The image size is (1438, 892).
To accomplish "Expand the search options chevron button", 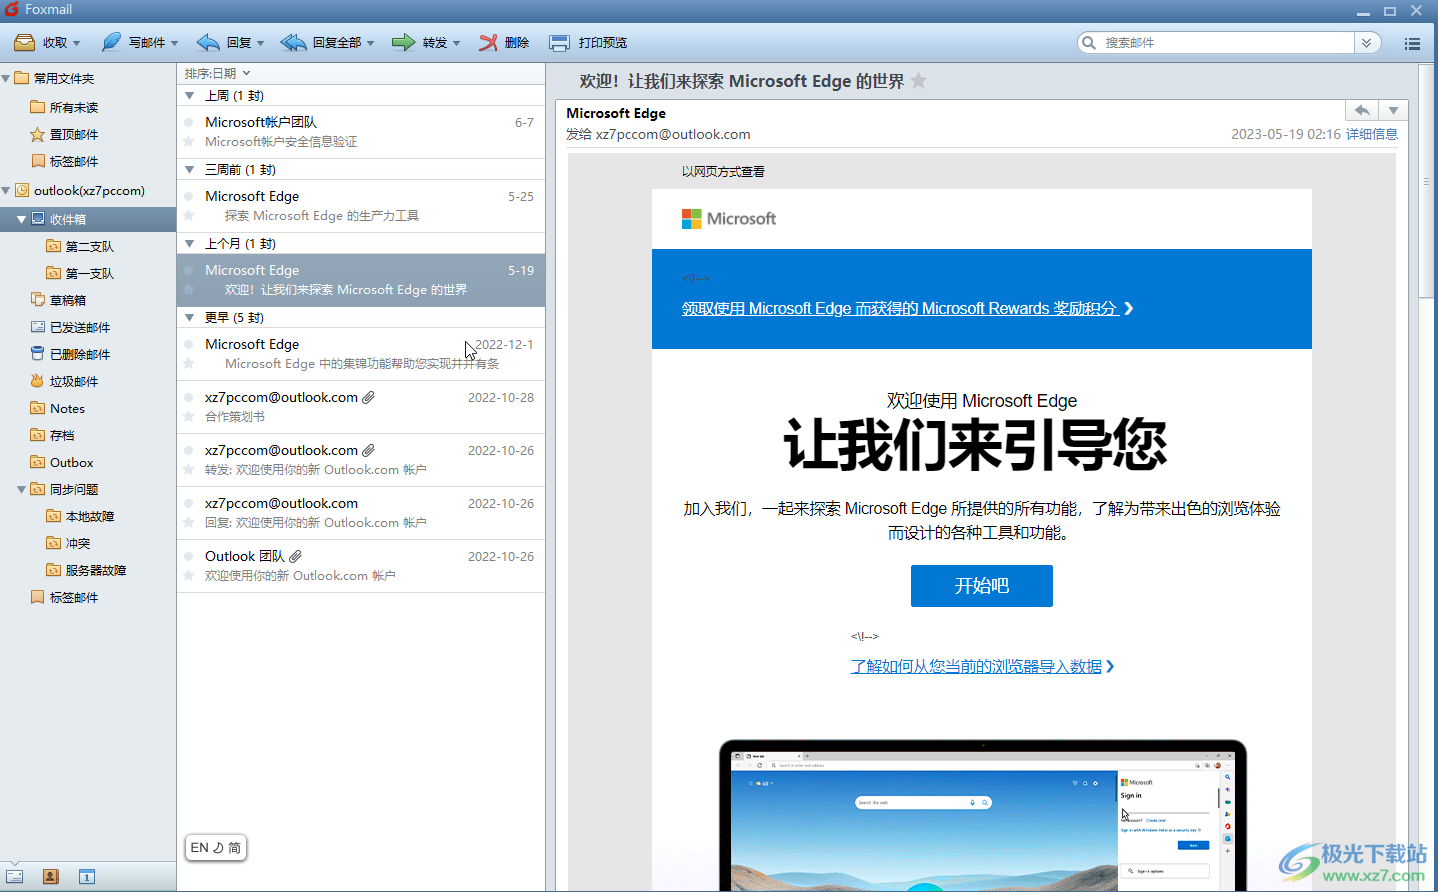I will (1367, 42).
